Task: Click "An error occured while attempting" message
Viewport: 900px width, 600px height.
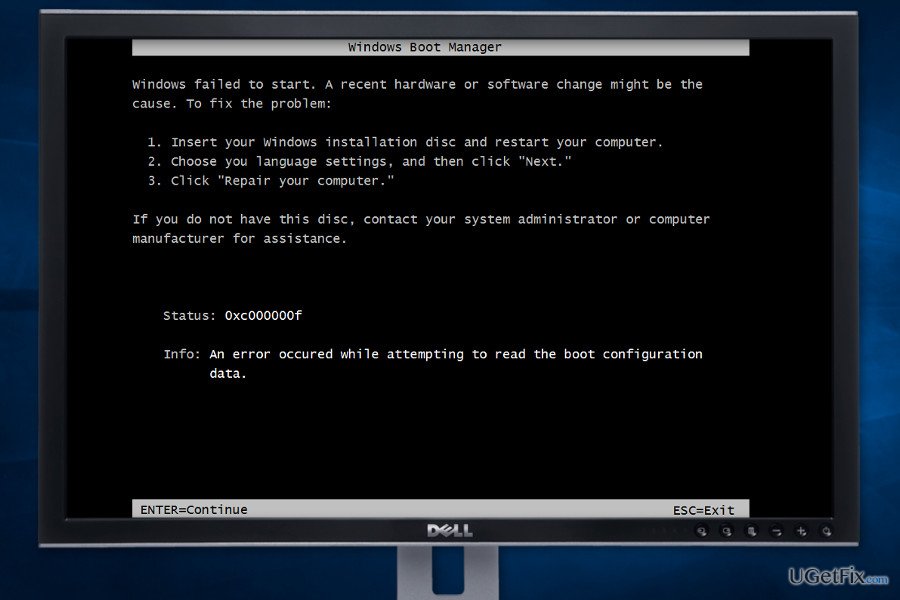Action: [x=456, y=354]
